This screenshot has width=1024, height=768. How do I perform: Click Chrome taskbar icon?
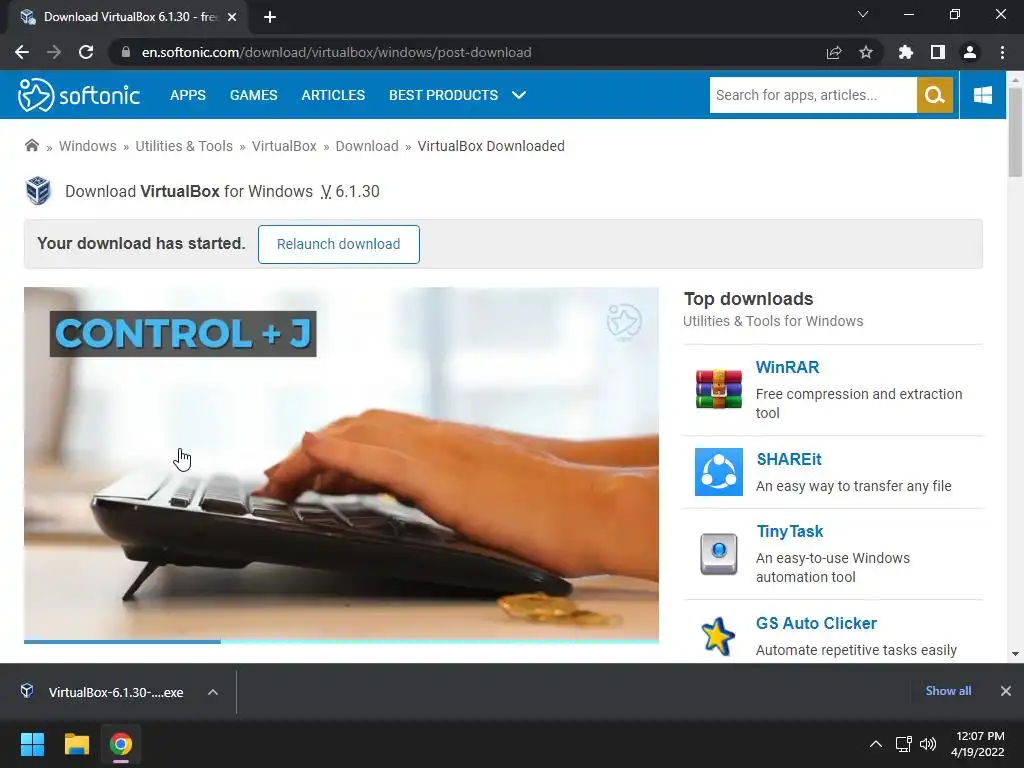(x=121, y=744)
